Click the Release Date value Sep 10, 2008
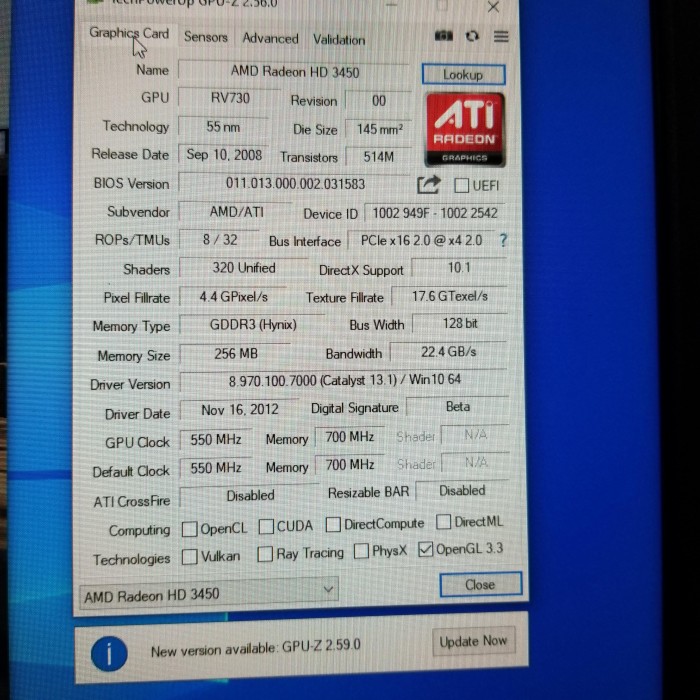The width and height of the screenshot is (700, 700). (x=224, y=155)
